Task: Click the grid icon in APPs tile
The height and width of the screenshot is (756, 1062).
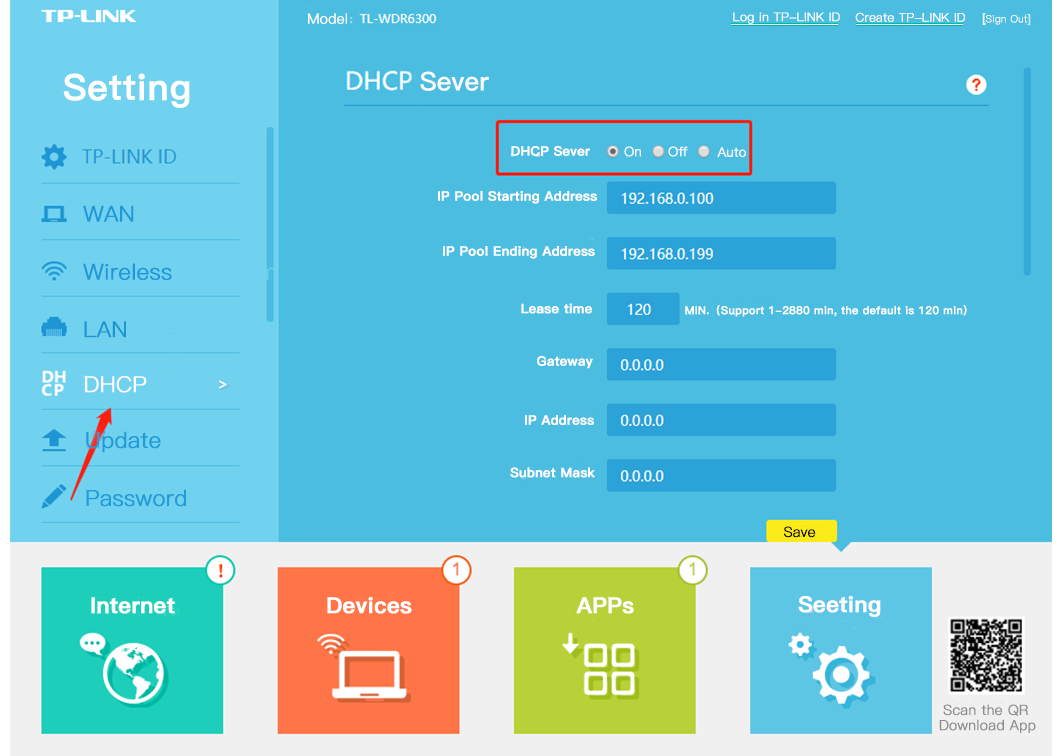Action: point(609,670)
